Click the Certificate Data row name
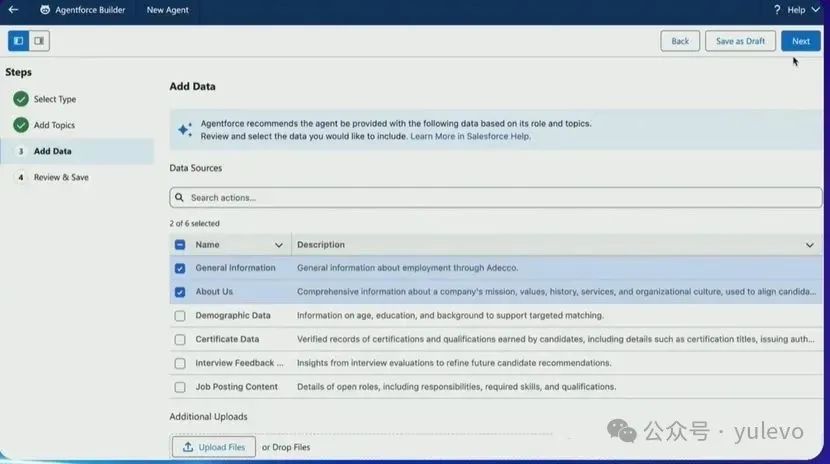The height and width of the screenshot is (464, 830). pyautogui.click(x=227, y=339)
